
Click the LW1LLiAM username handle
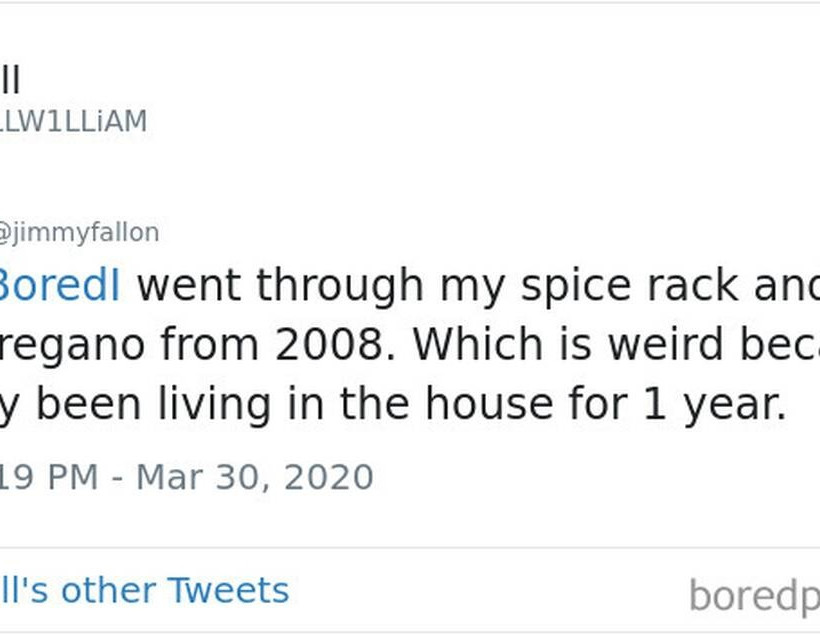(73, 121)
